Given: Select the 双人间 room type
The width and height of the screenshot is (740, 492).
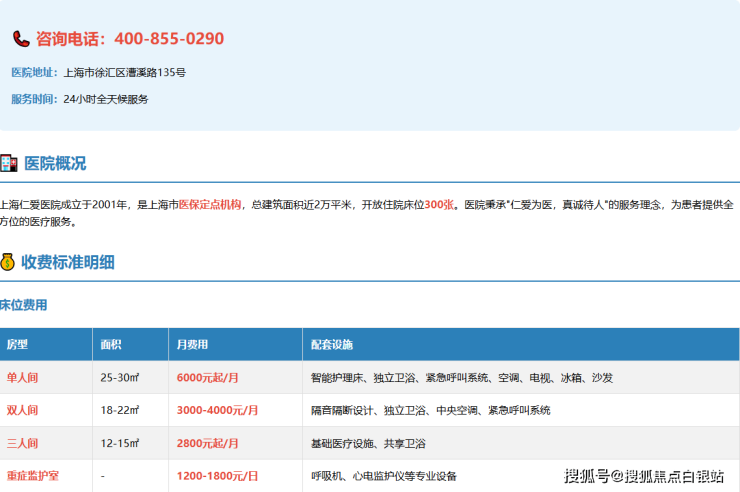Looking at the screenshot, I should pos(22,410).
